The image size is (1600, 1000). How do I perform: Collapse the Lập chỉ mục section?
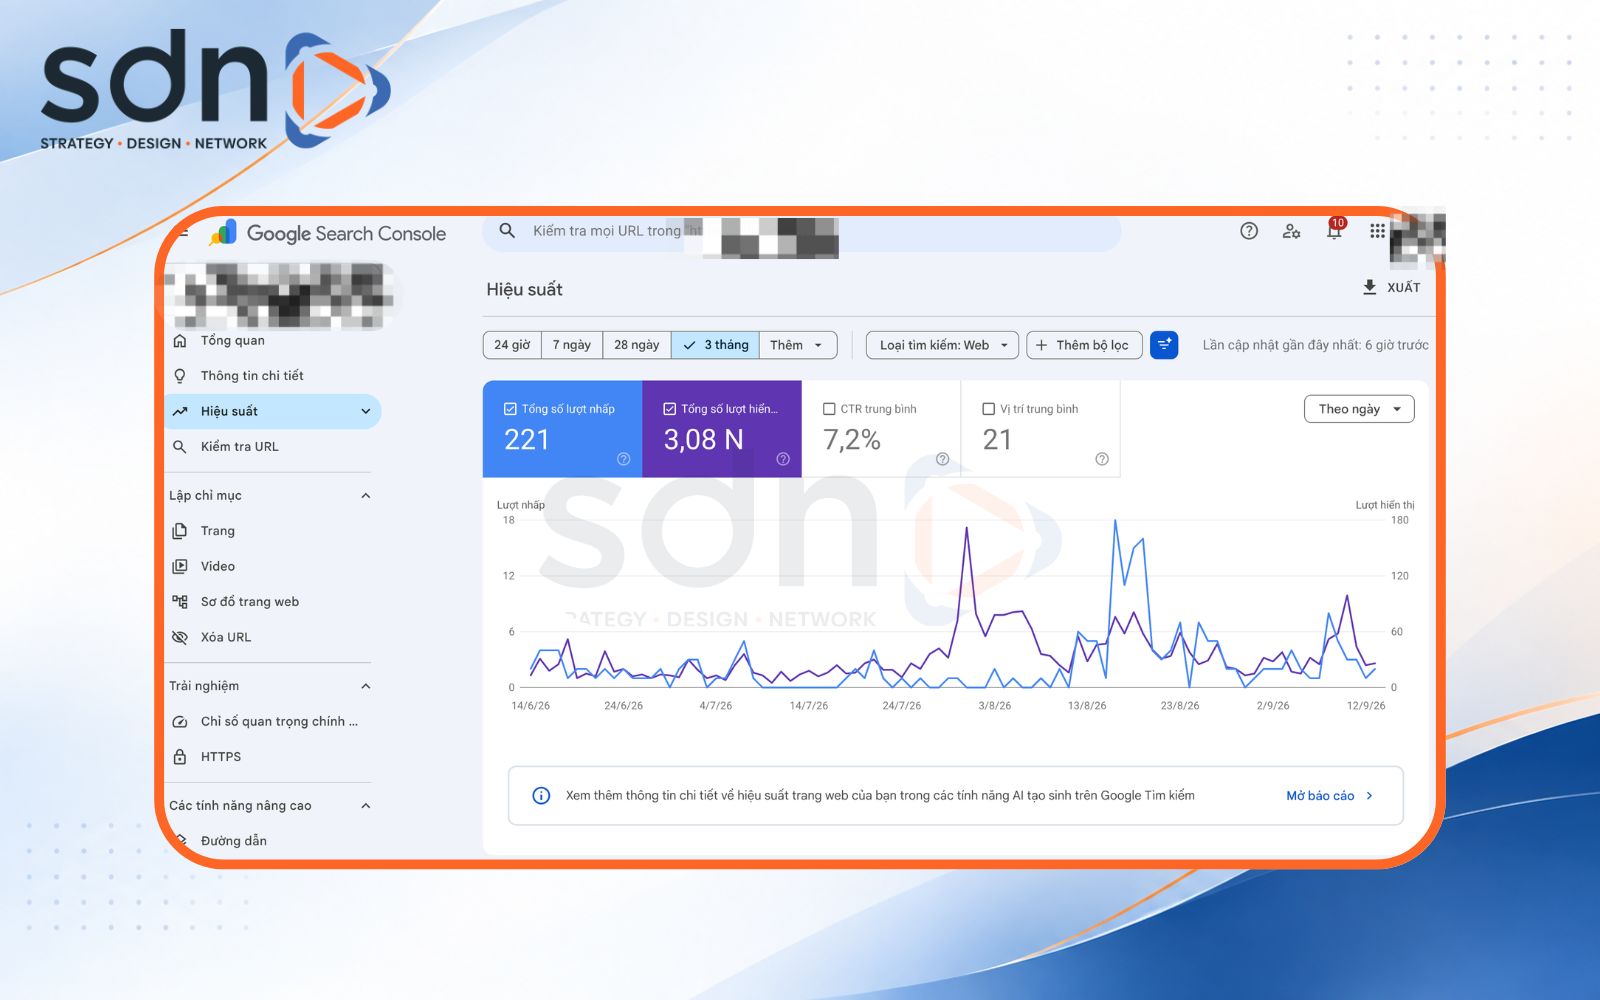tap(365, 496)
